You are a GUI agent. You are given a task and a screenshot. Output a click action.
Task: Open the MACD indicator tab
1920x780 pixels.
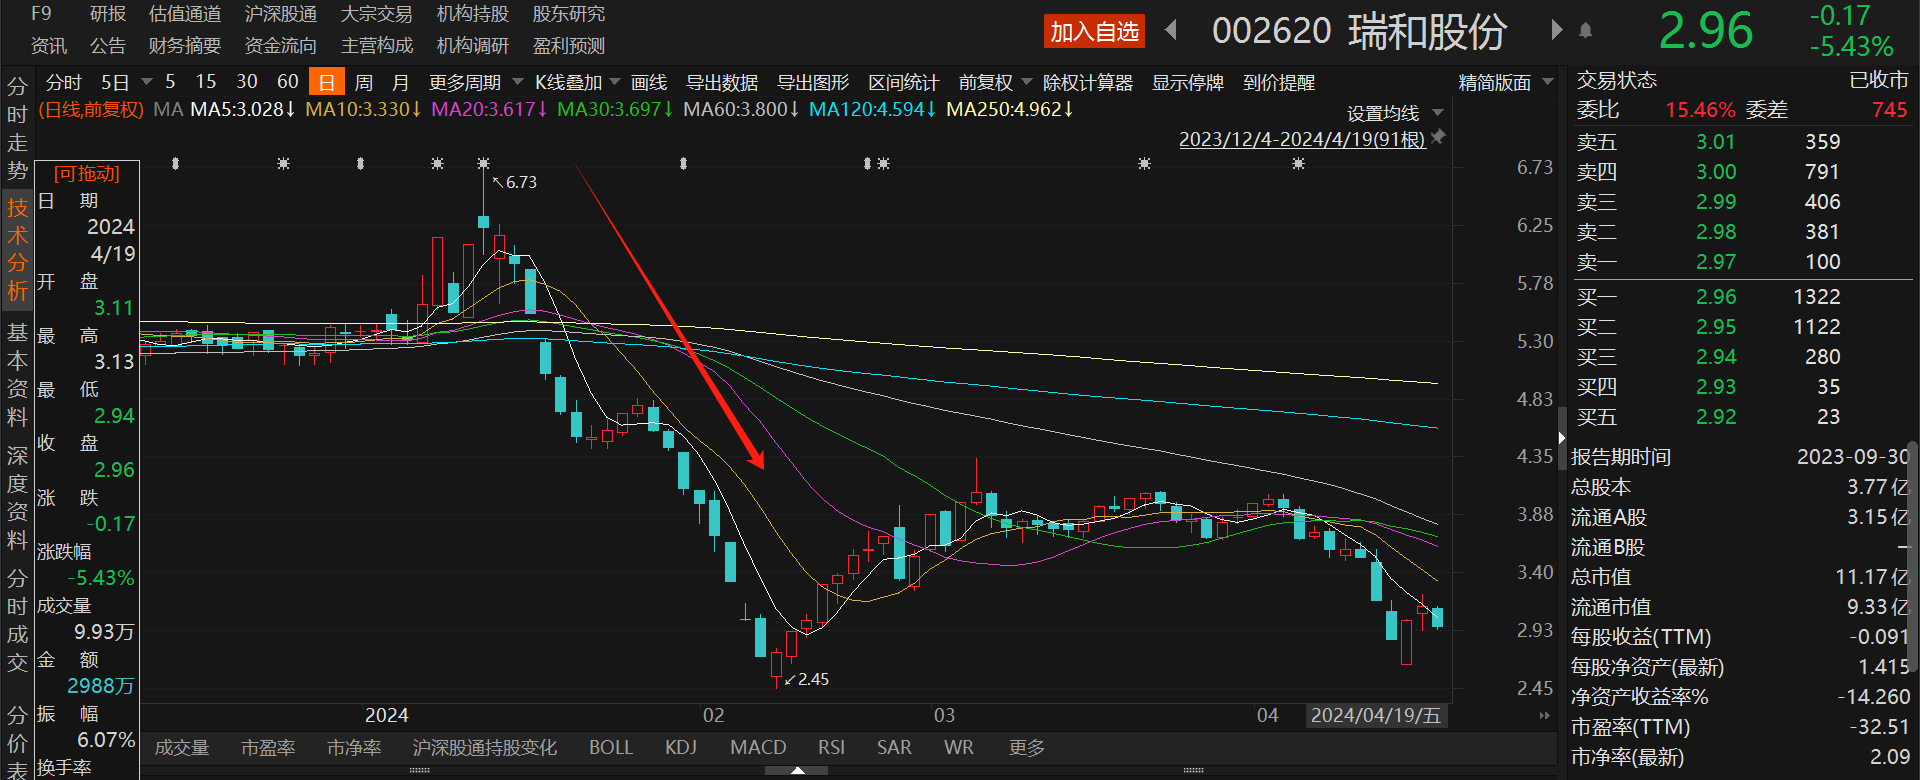point(757,748)
